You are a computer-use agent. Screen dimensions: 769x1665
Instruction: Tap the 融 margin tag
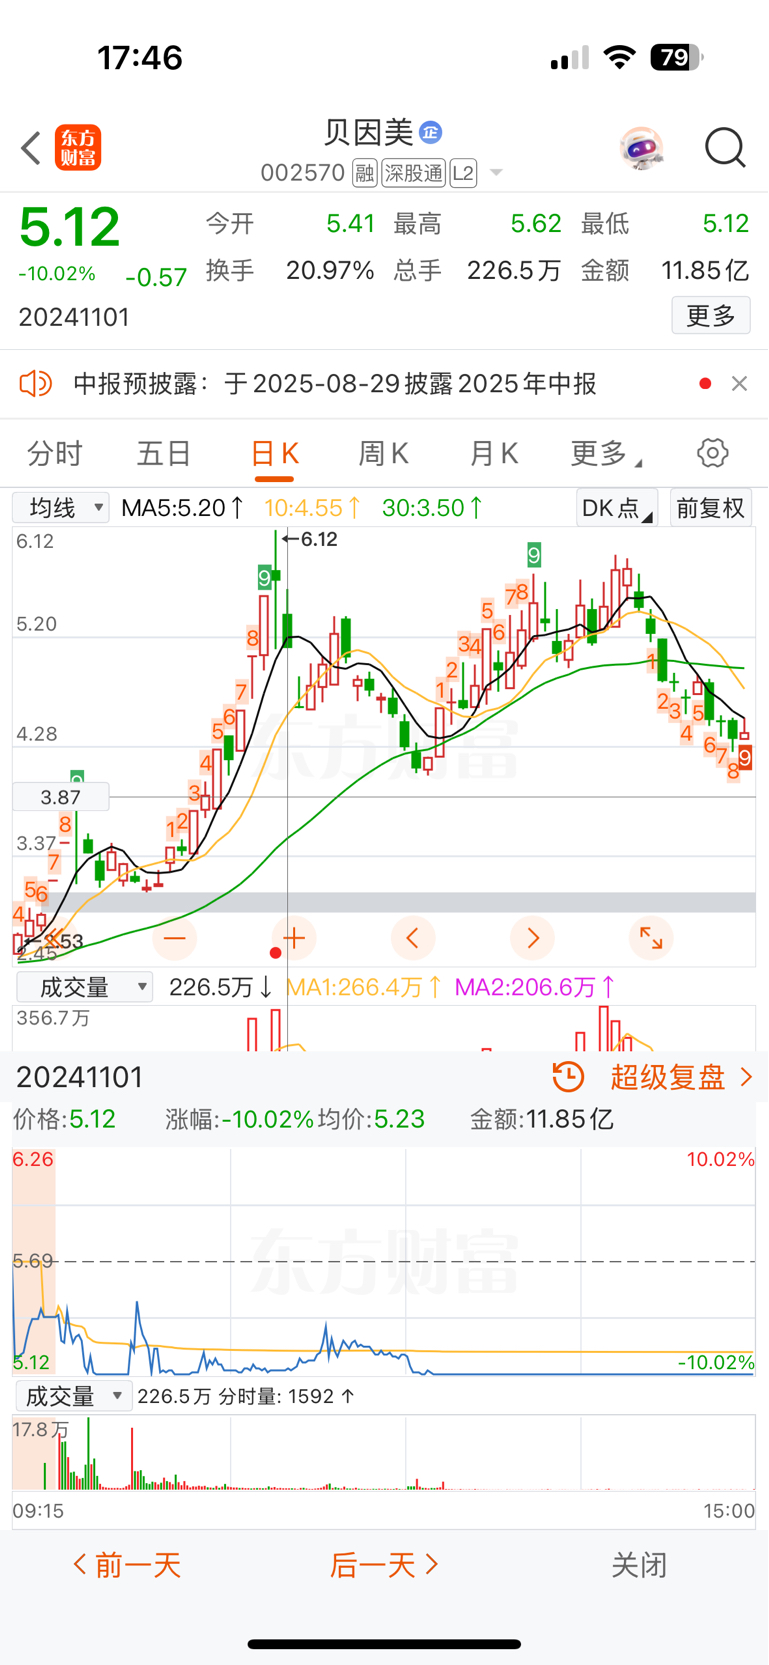pos(364,173)
